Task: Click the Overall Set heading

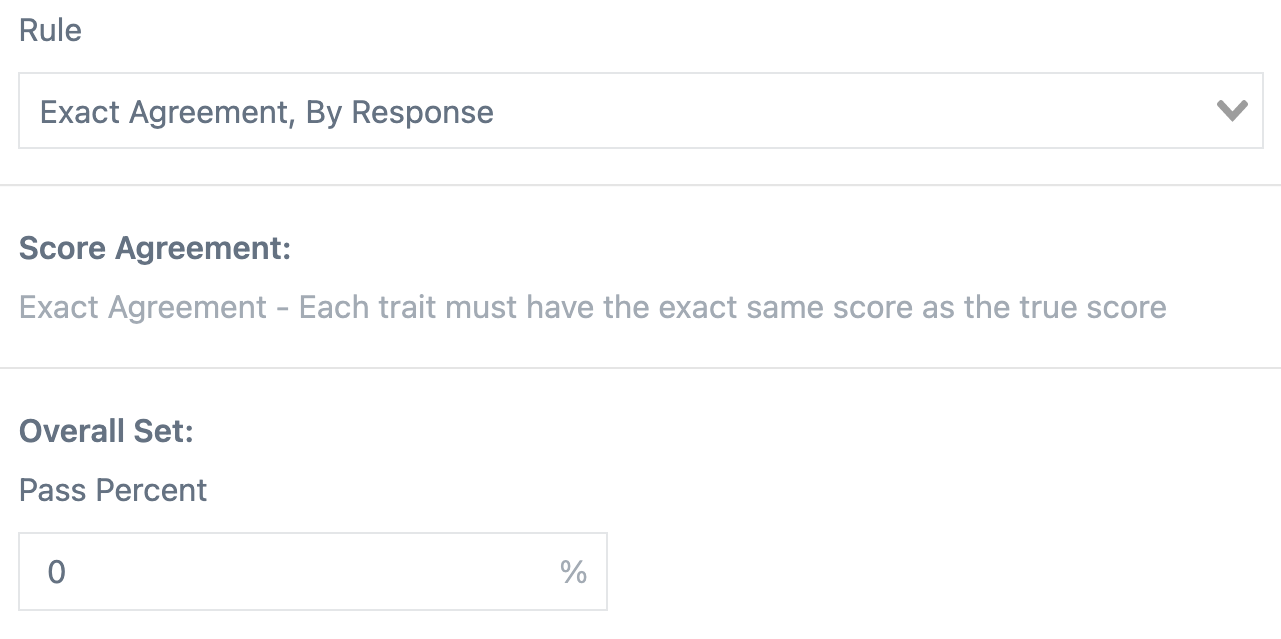Action: pos(106,431)
